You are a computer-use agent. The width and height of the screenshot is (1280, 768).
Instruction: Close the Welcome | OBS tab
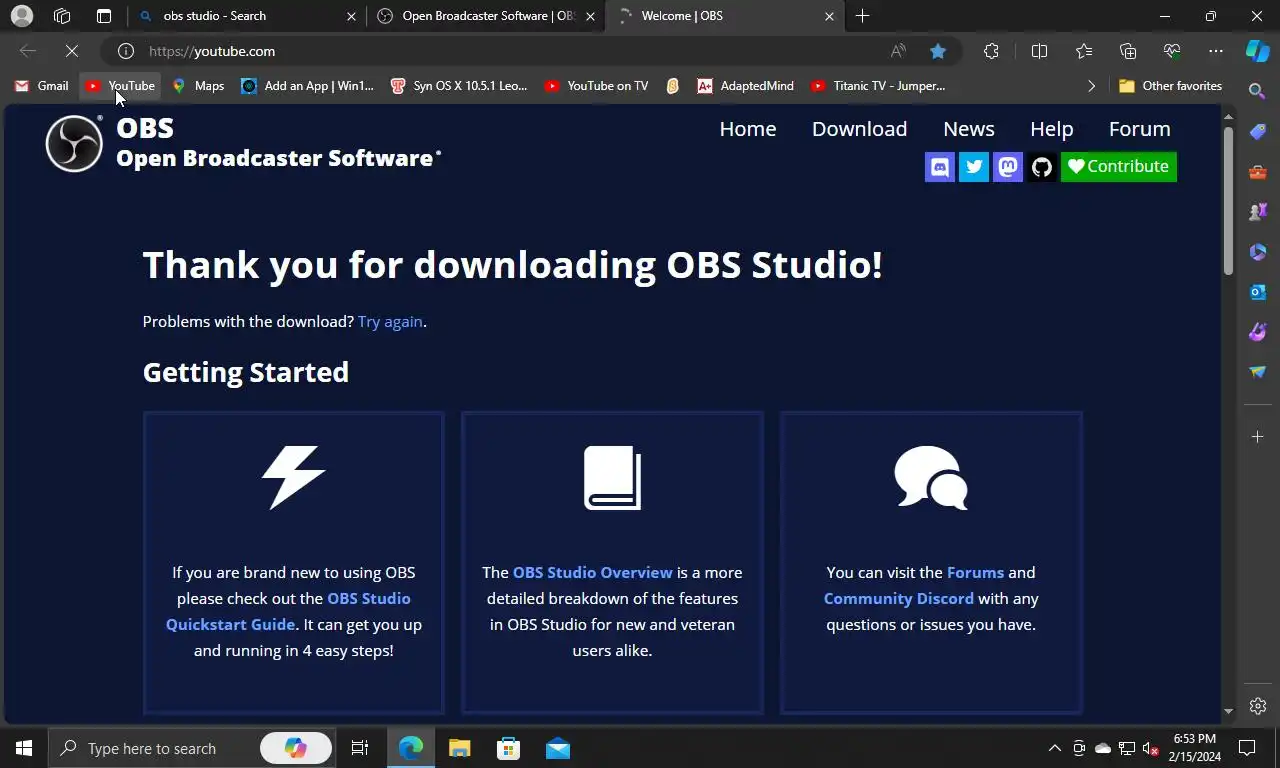click(x=829, y=16)
